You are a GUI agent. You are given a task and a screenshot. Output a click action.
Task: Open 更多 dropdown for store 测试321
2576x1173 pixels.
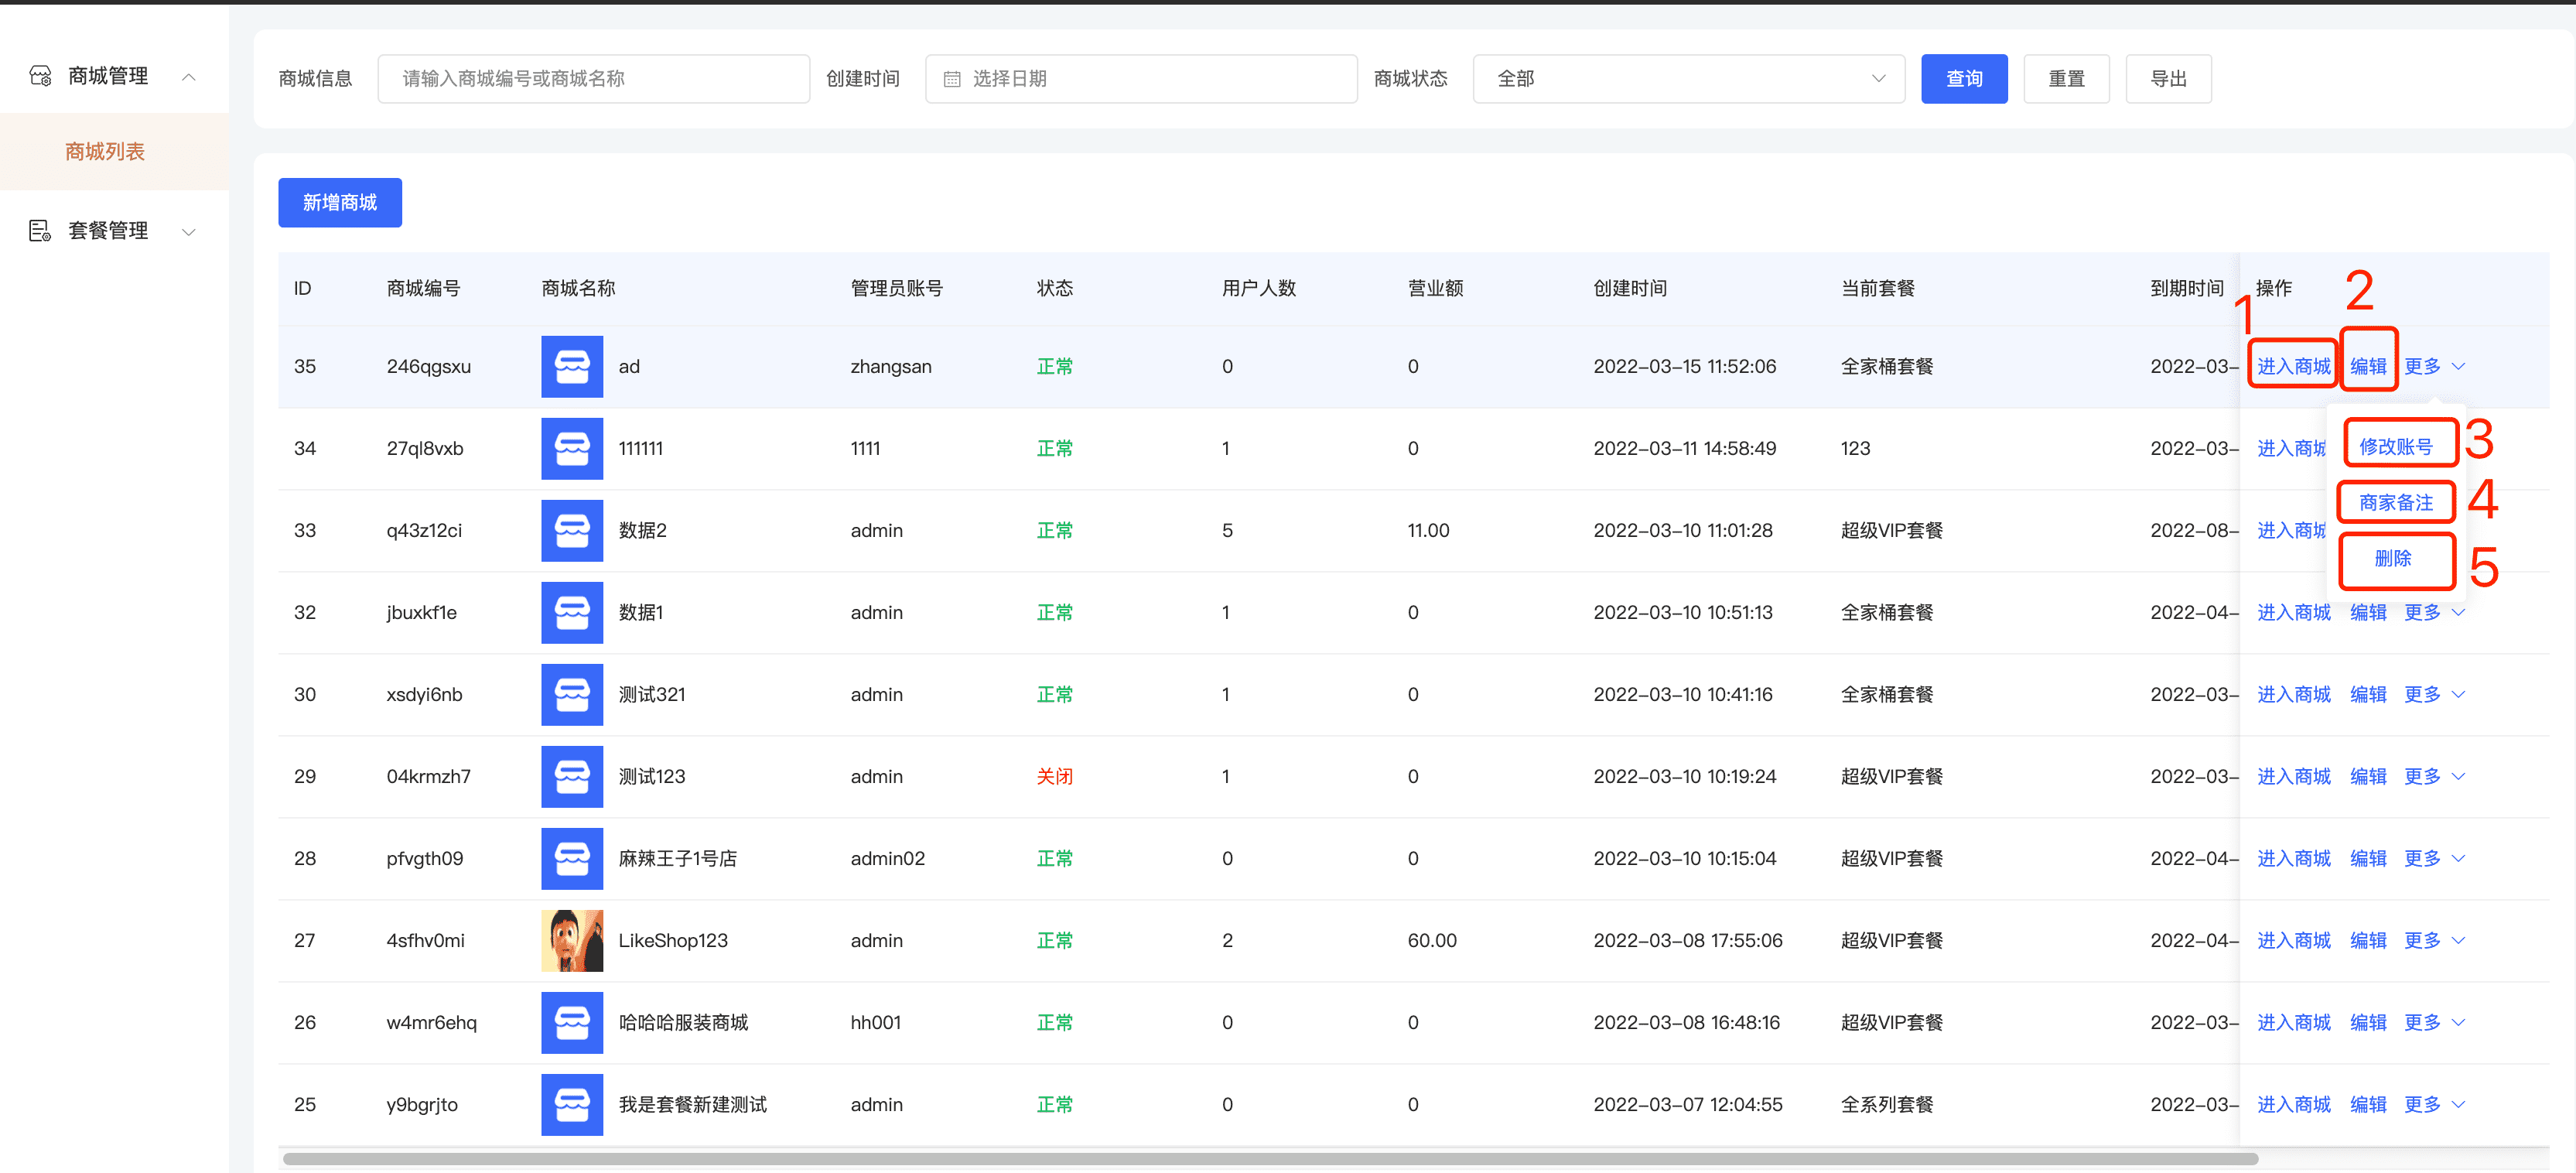2434,694
